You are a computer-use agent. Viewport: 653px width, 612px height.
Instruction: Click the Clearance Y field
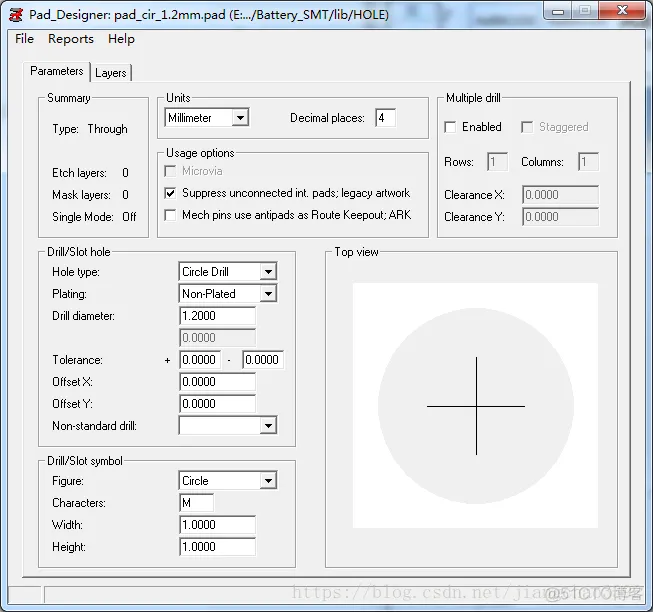561,216
